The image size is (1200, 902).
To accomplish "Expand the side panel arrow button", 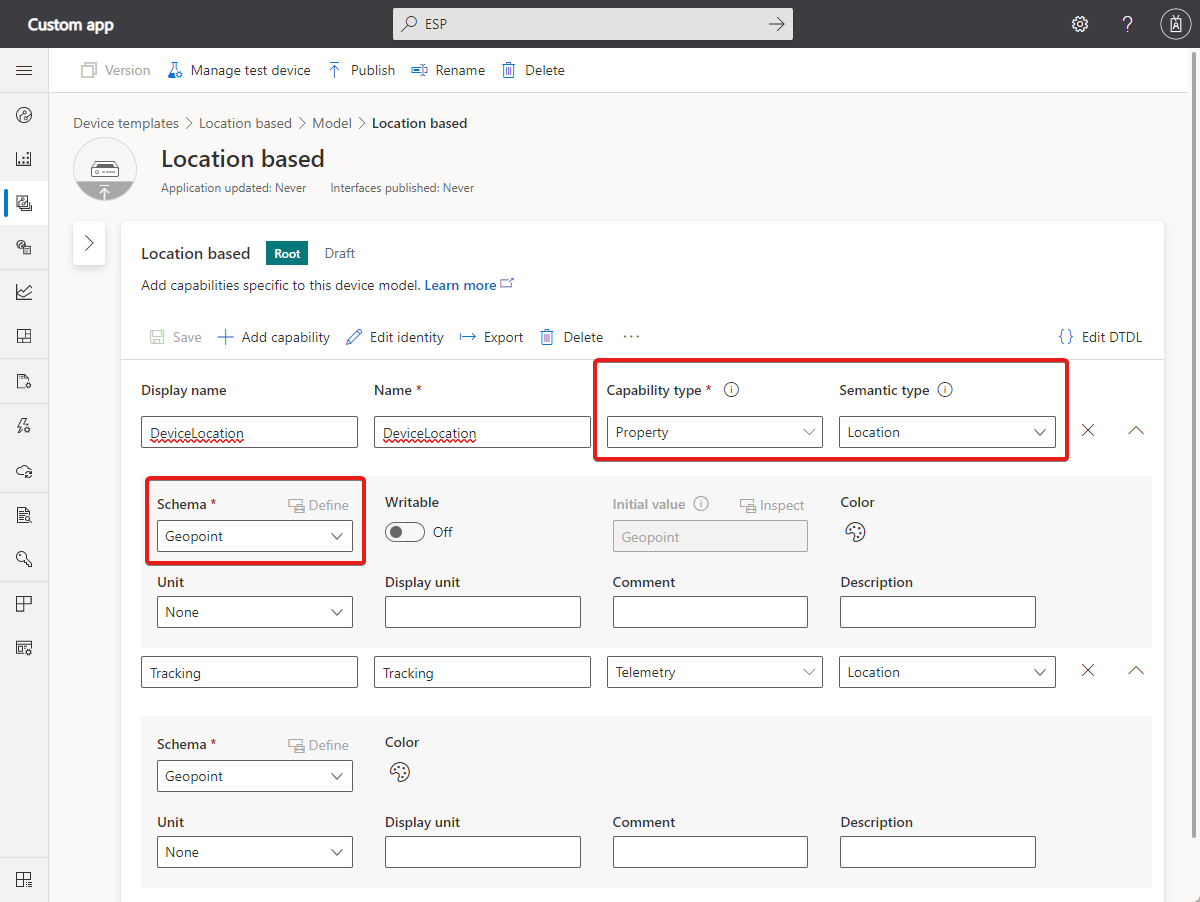I will pos(89,243).
